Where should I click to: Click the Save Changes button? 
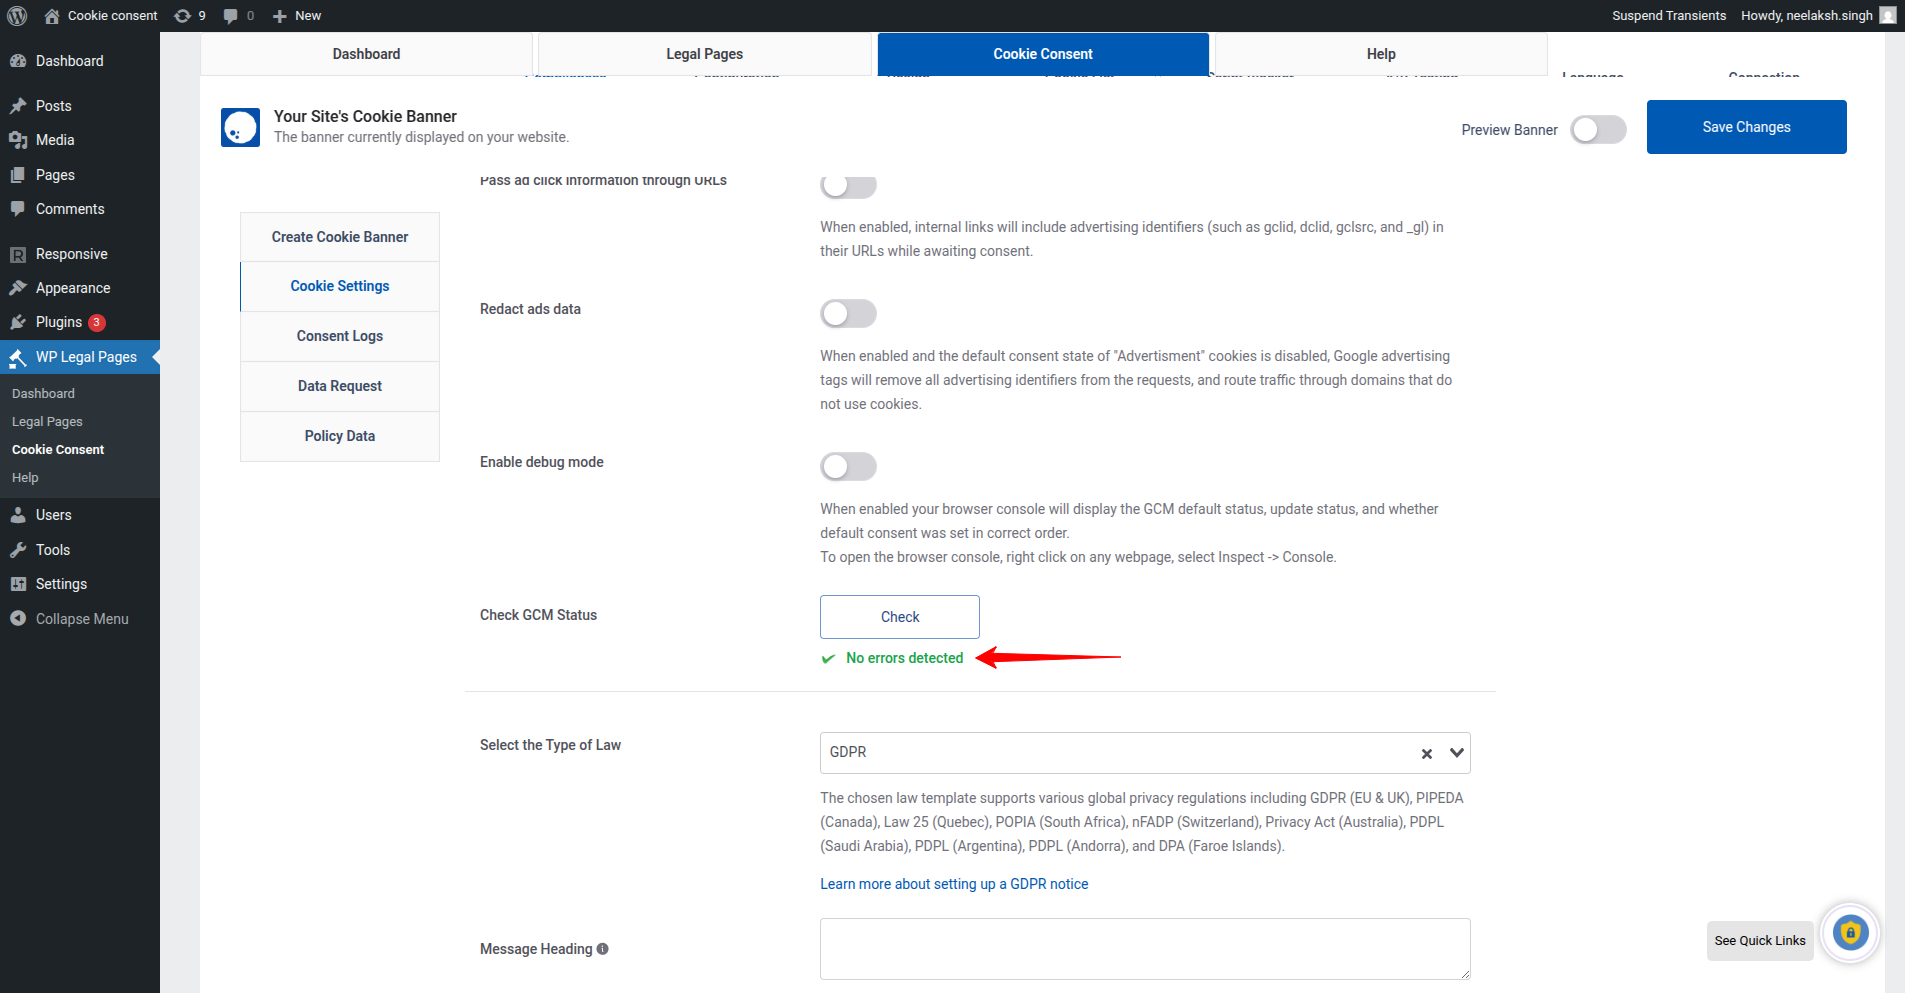click(x=1746, y=126)
